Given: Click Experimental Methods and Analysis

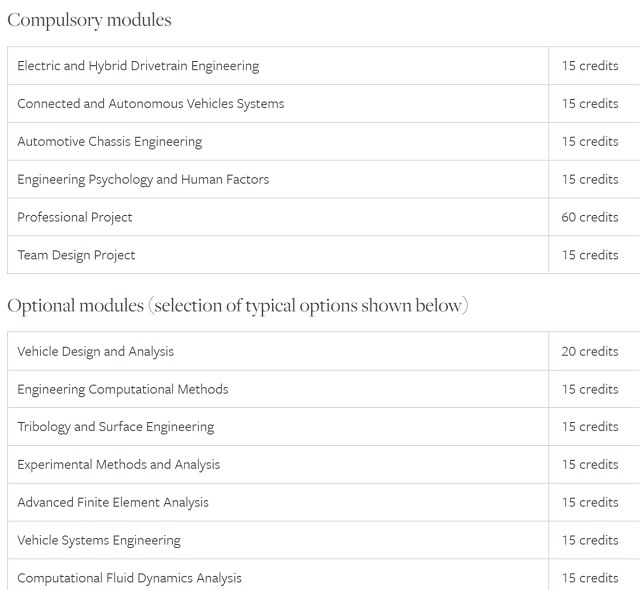Looking at the screenshot, I should [x=118, y=465].
